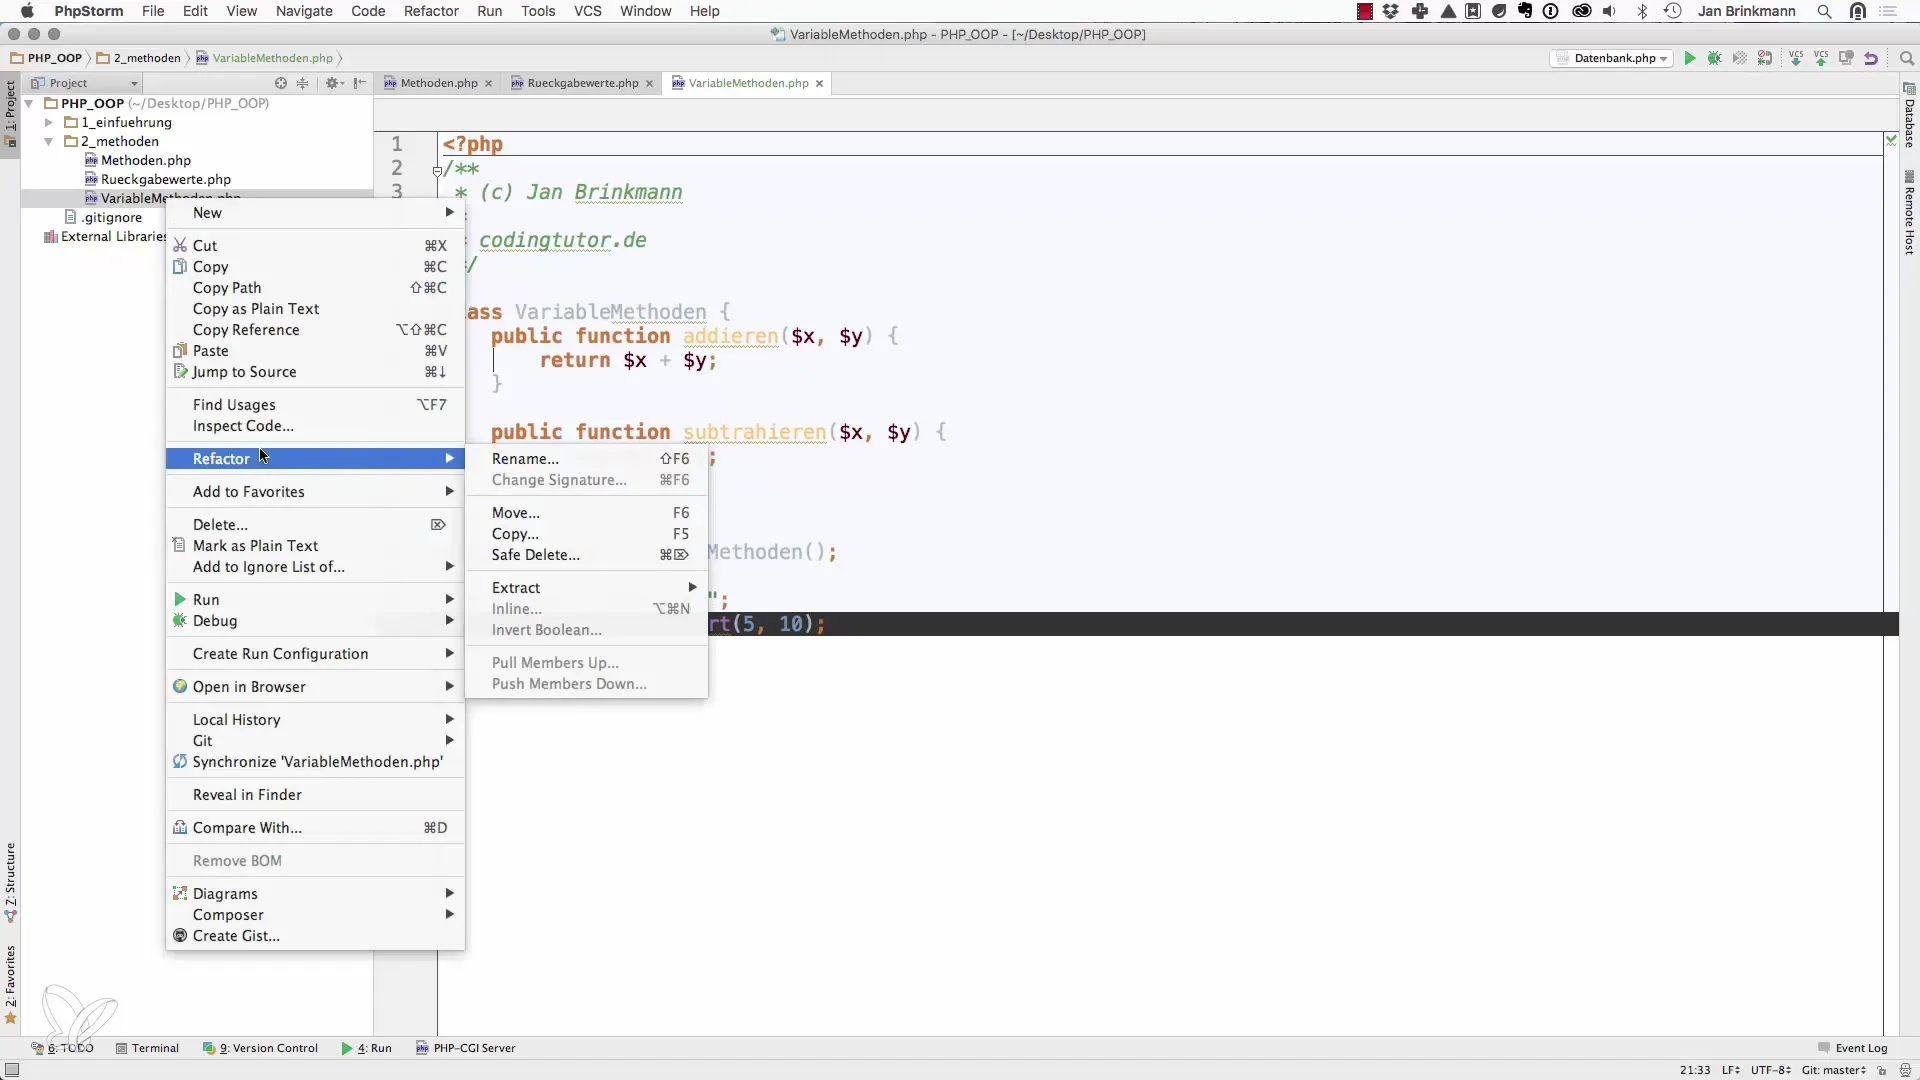Click Listen for PHP Debug Connections icon
The image size is (1920, 1080).
pos(1765,58)
